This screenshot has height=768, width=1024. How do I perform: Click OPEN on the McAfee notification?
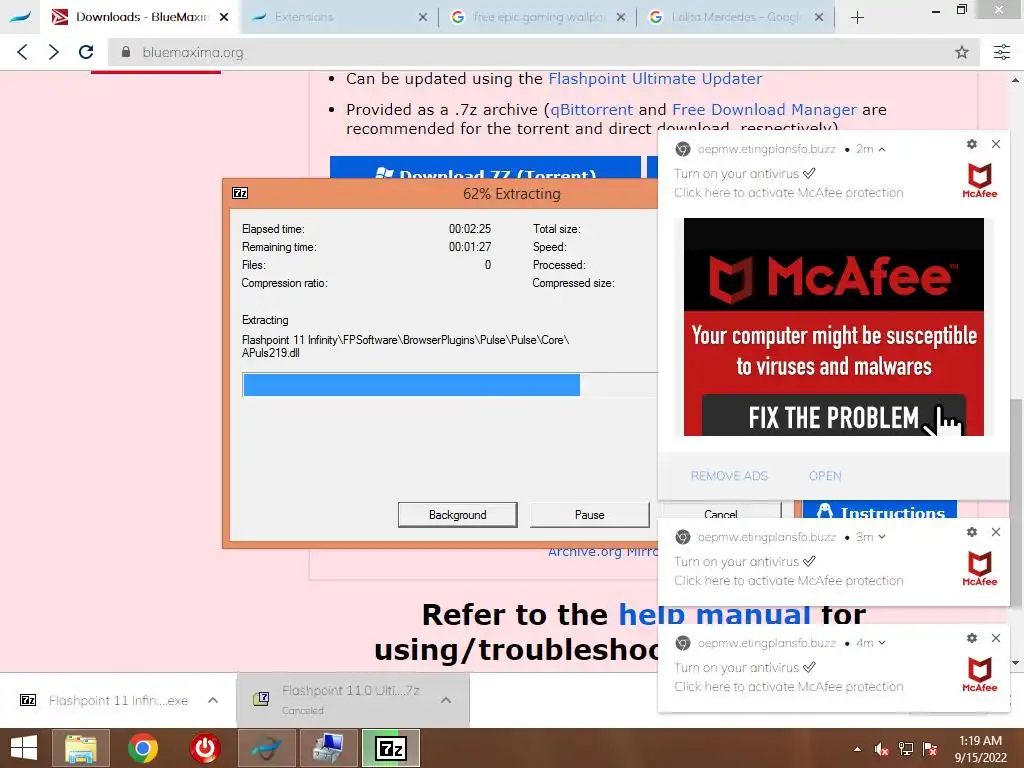[825, 476]
